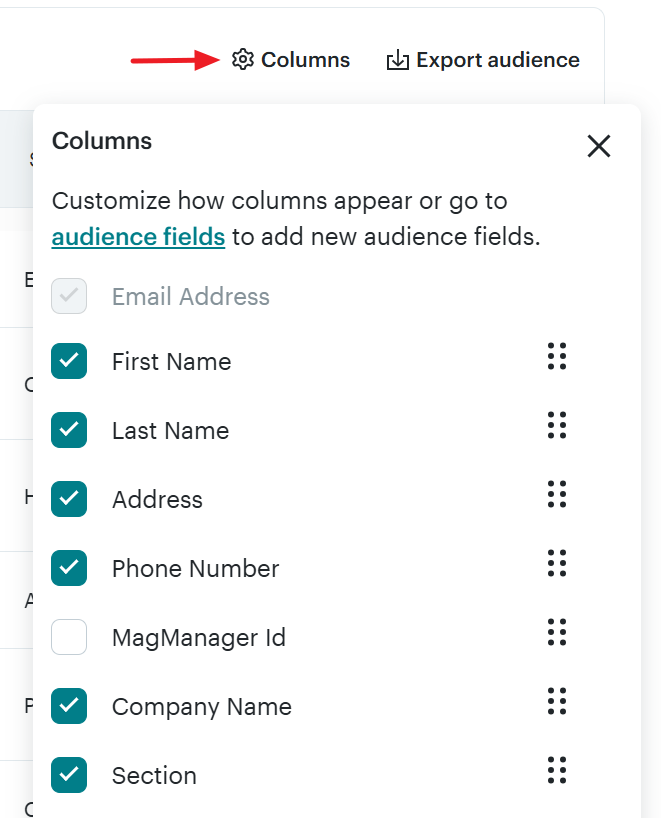
Task: Uncheck the Last Name column
Action: pos(69,430)
